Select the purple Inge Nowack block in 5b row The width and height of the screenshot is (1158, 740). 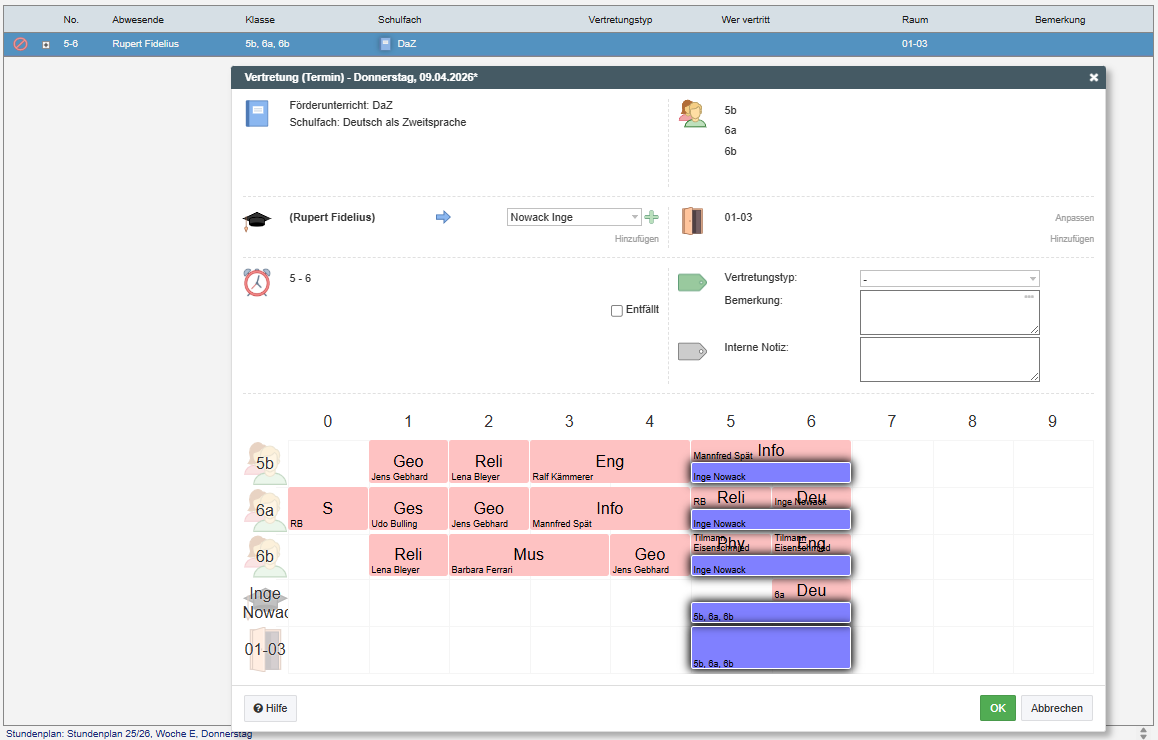click(x=770, y=472)
